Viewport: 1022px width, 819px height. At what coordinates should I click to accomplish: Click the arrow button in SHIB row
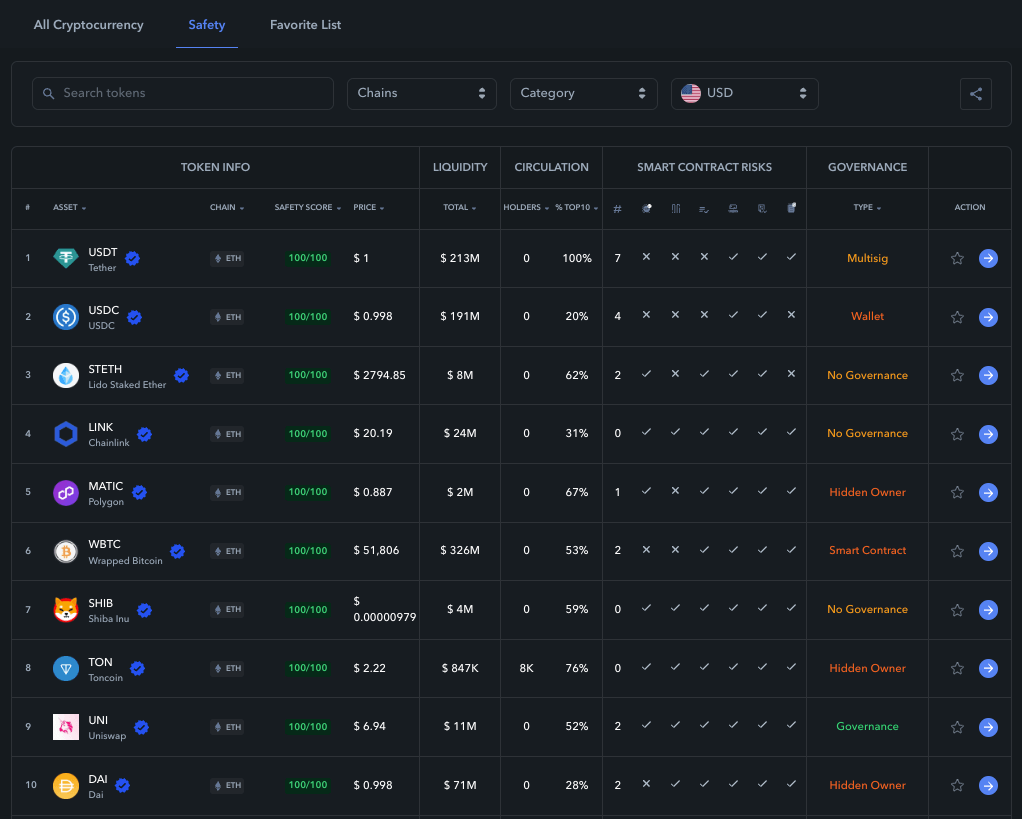point(988,610)
